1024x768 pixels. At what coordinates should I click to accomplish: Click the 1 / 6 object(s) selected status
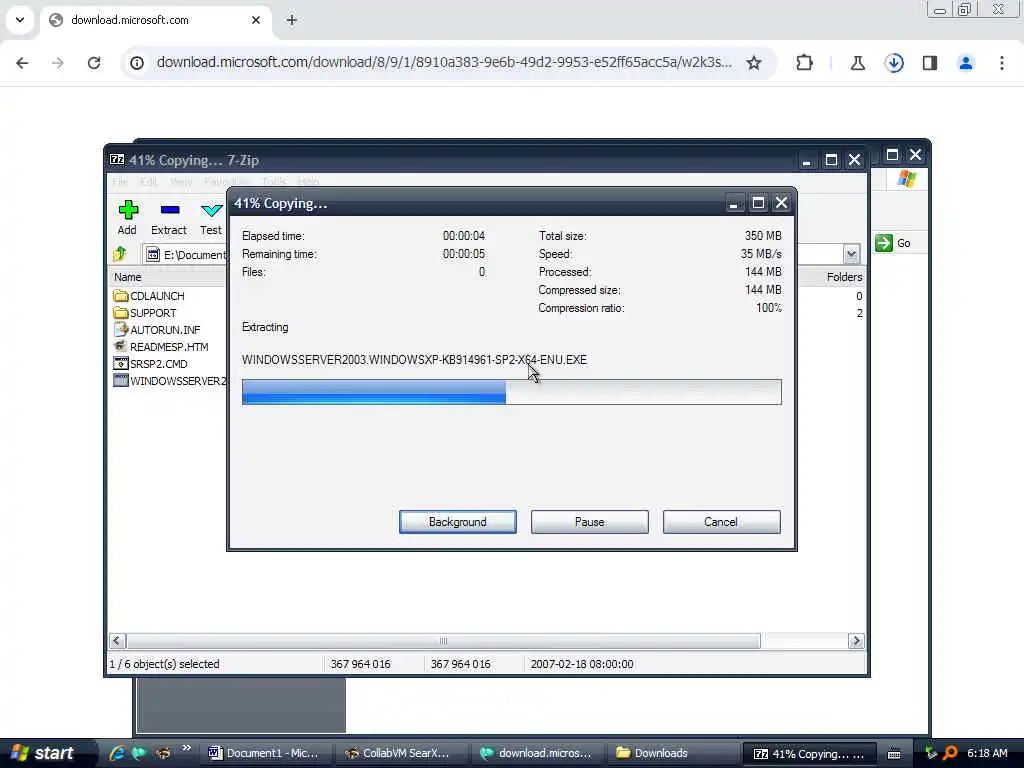click(165, 664)
